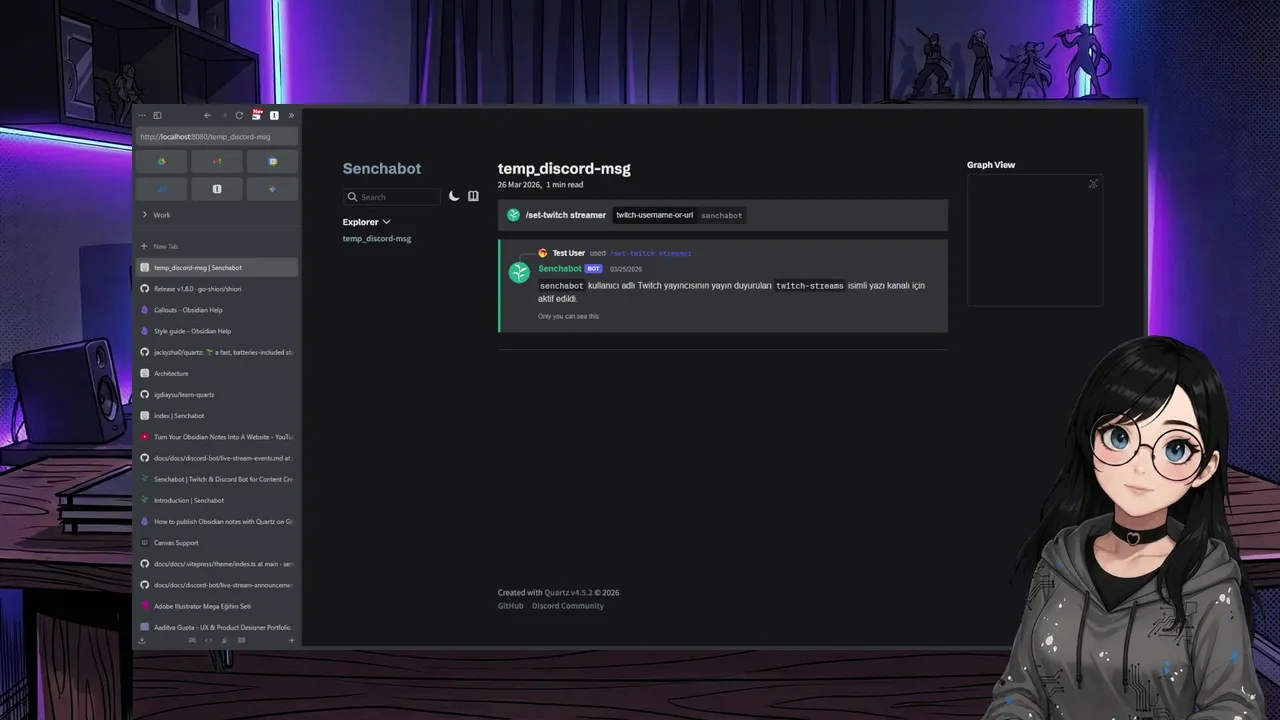The width and height of the screenshot is (1280, 720).
Task: Open the white square pinned tile
Action: click(217, 189)
